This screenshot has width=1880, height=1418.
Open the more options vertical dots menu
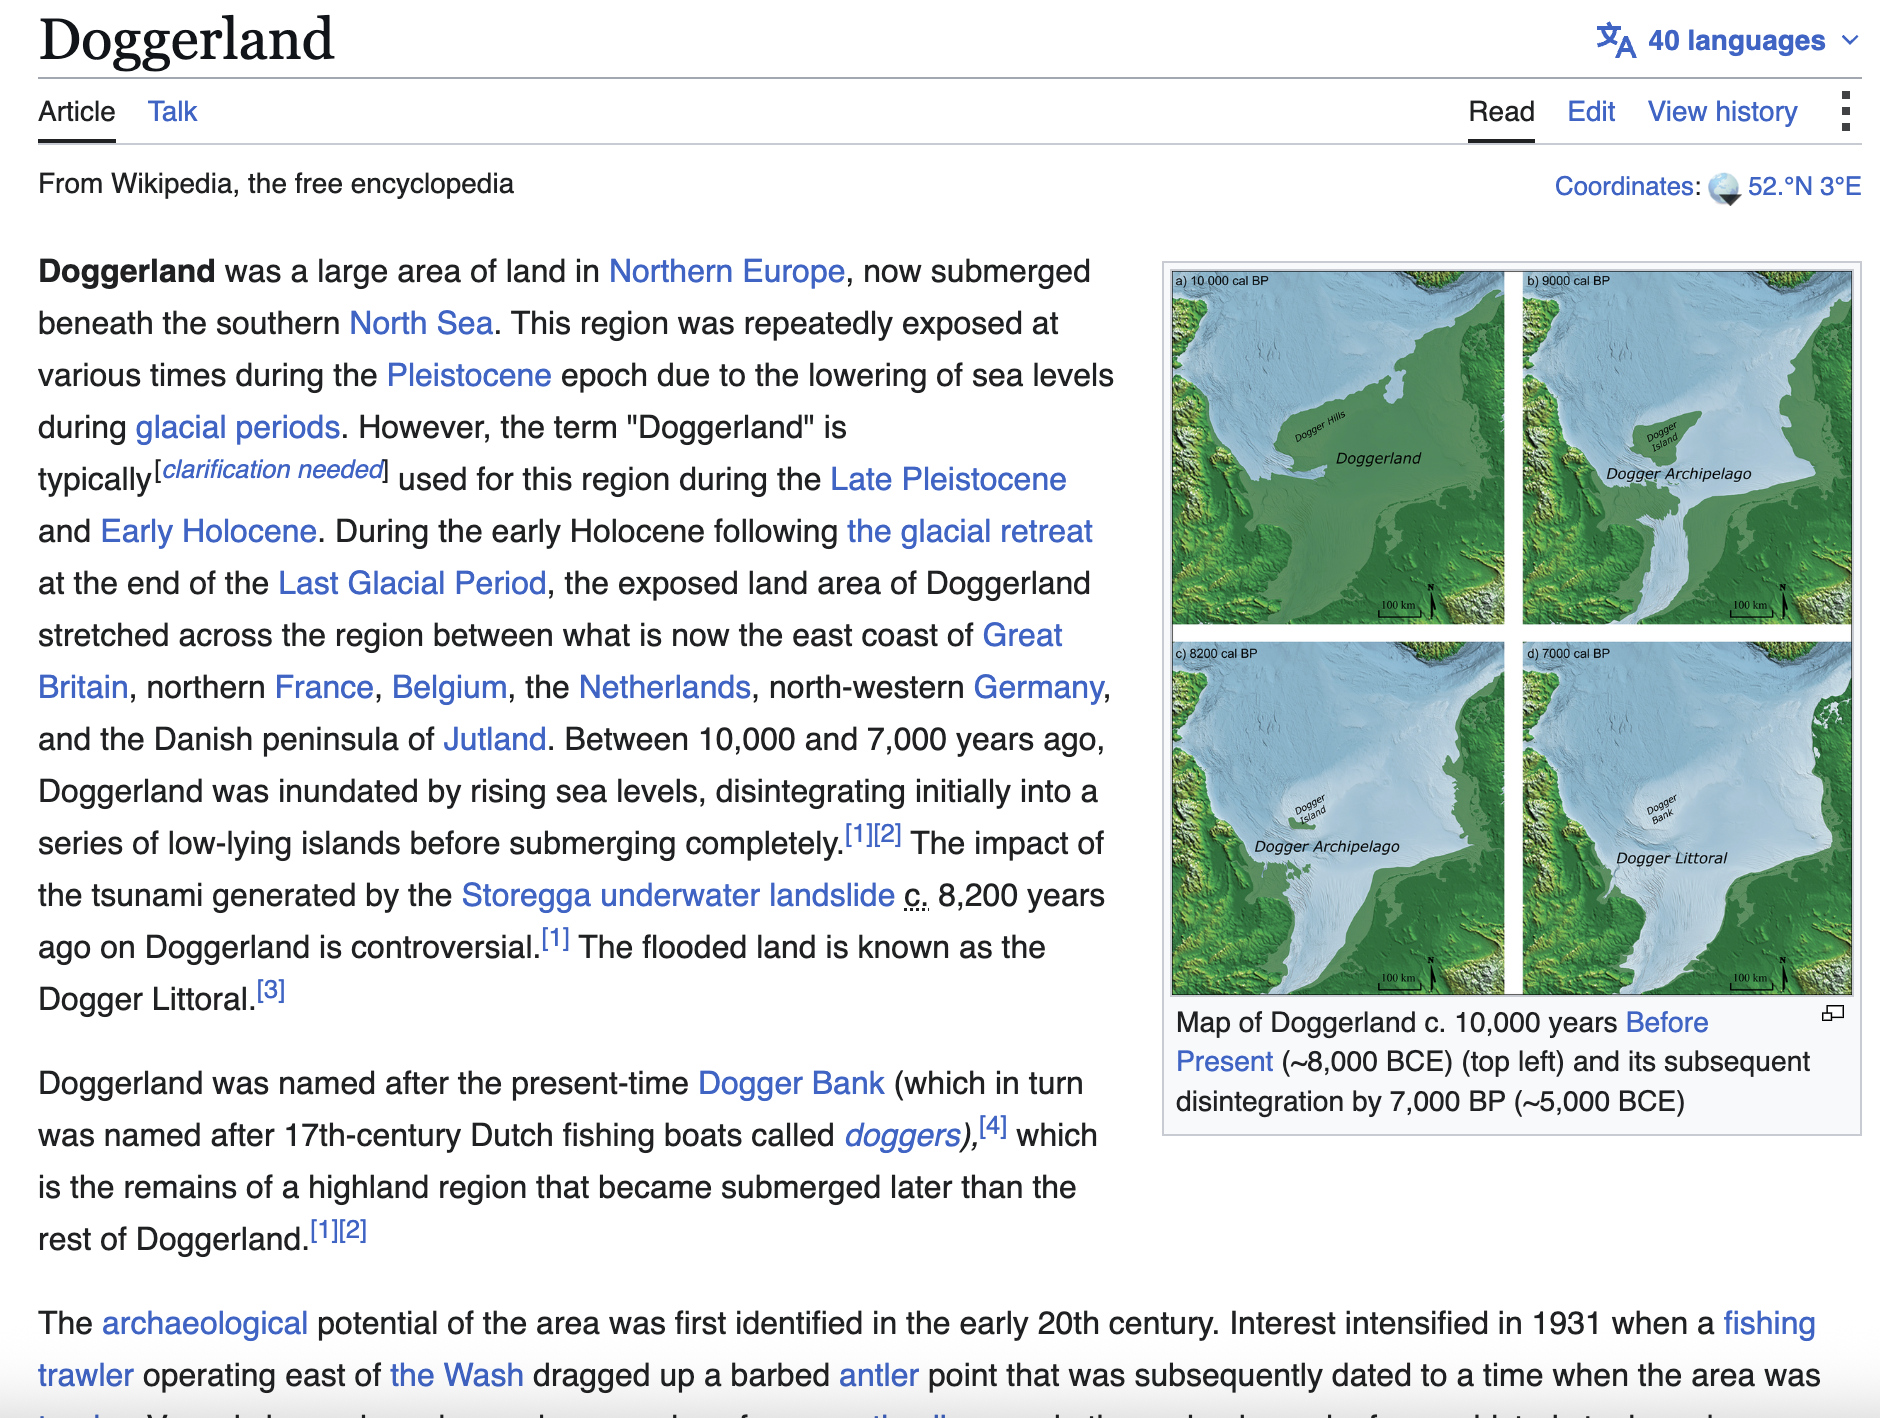[x=1845, y=111]
